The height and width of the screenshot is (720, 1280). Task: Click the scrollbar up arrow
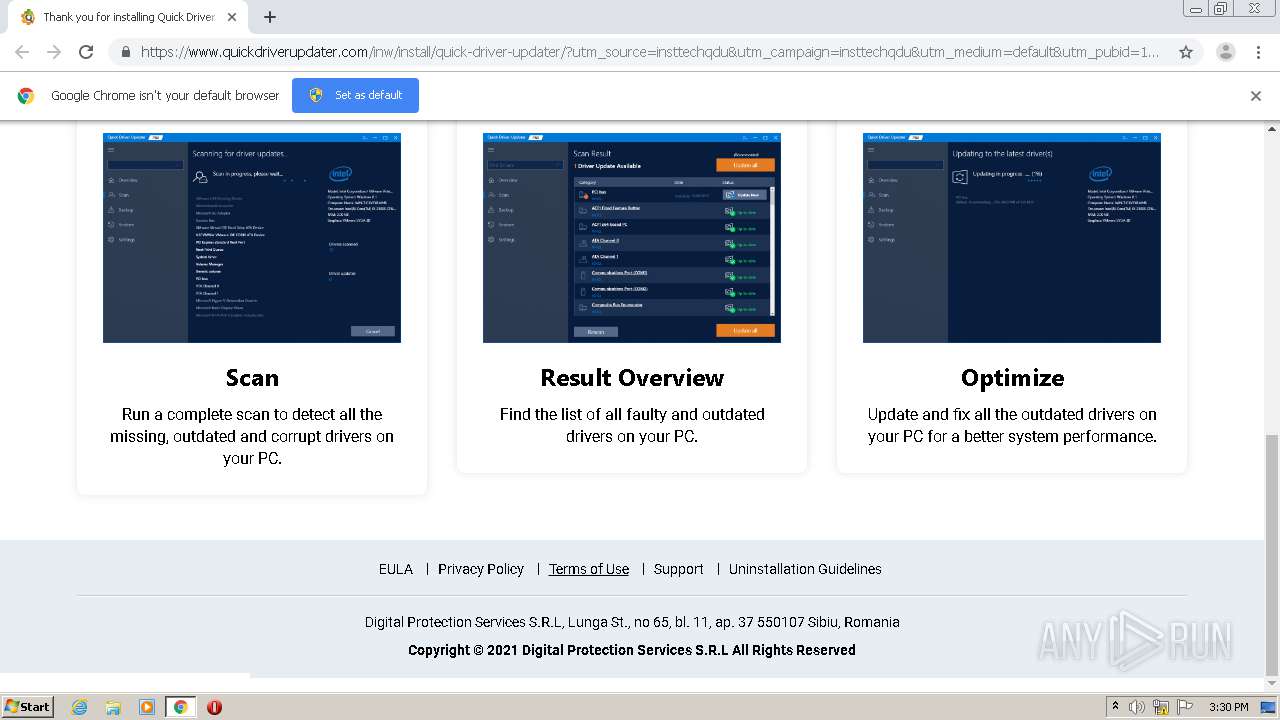(x=1272, y=128)
